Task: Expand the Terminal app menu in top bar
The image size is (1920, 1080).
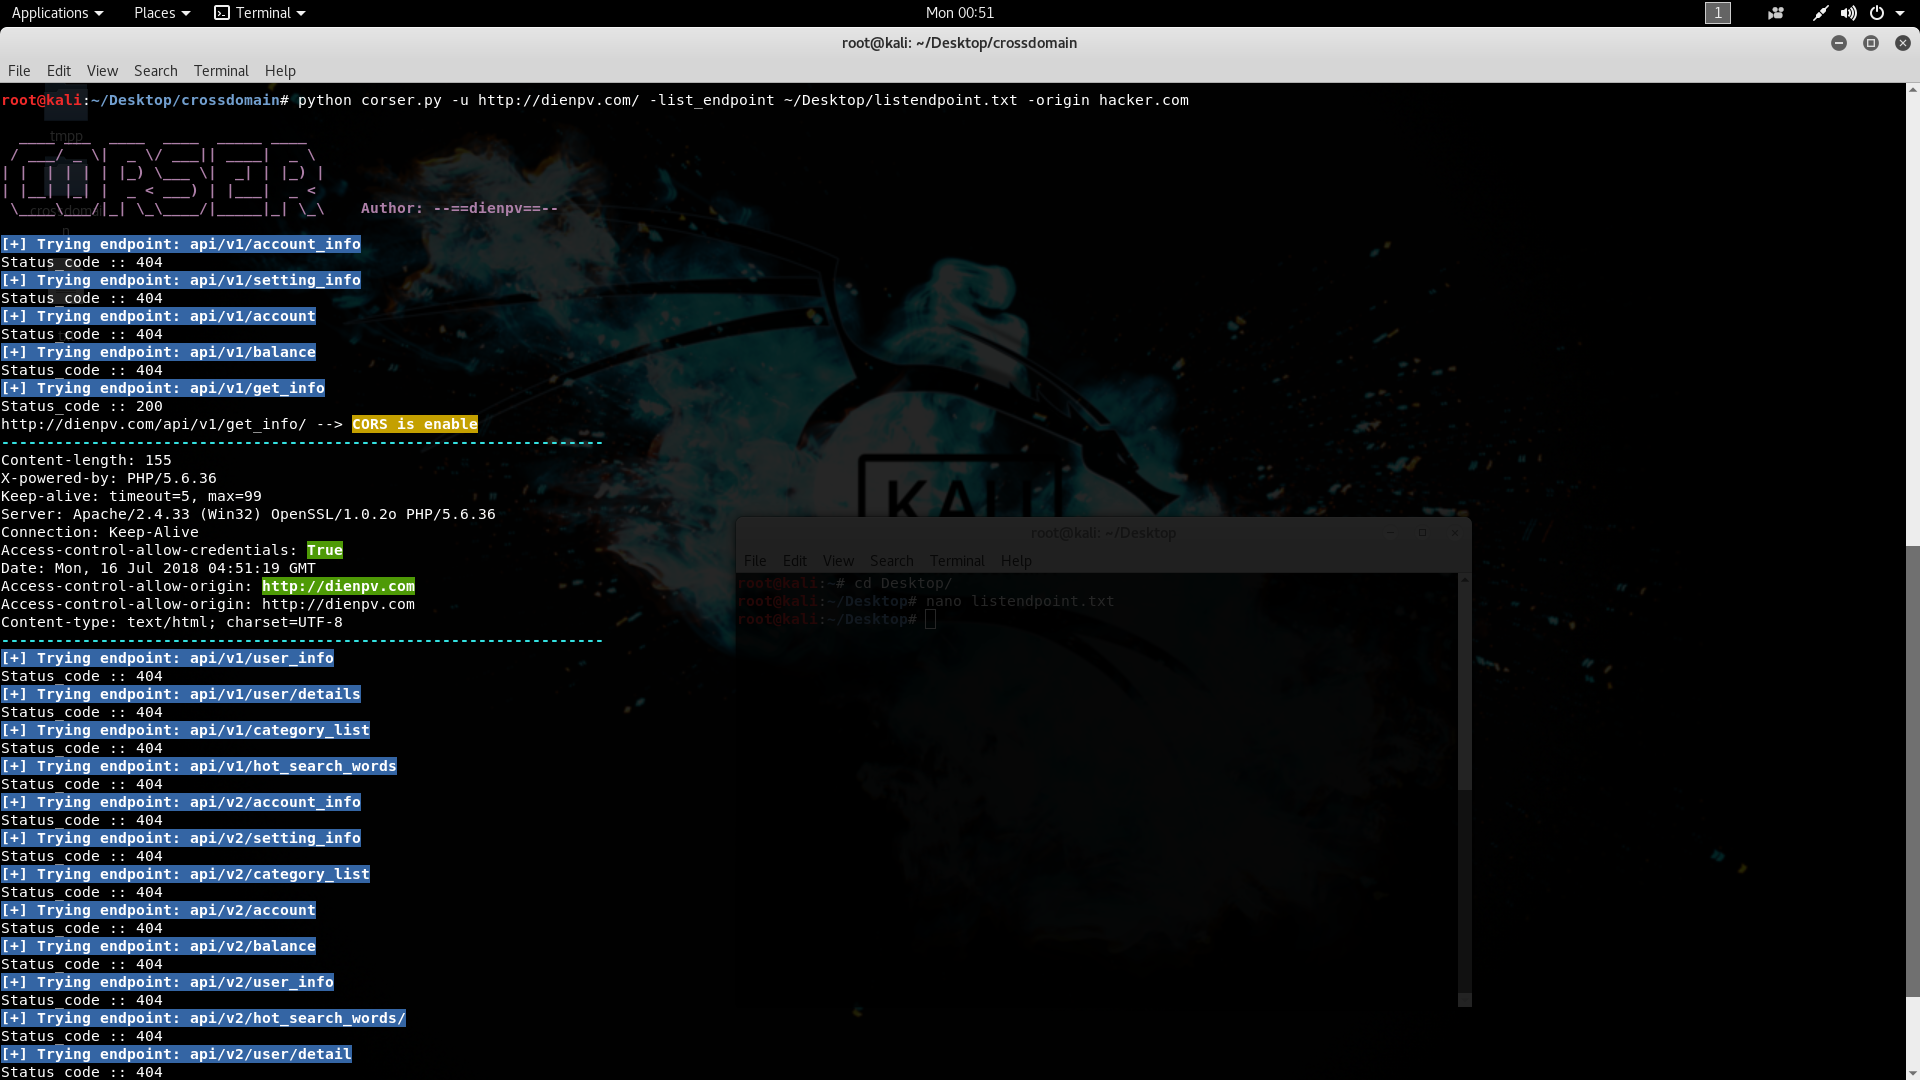Action: pos(260,13)
